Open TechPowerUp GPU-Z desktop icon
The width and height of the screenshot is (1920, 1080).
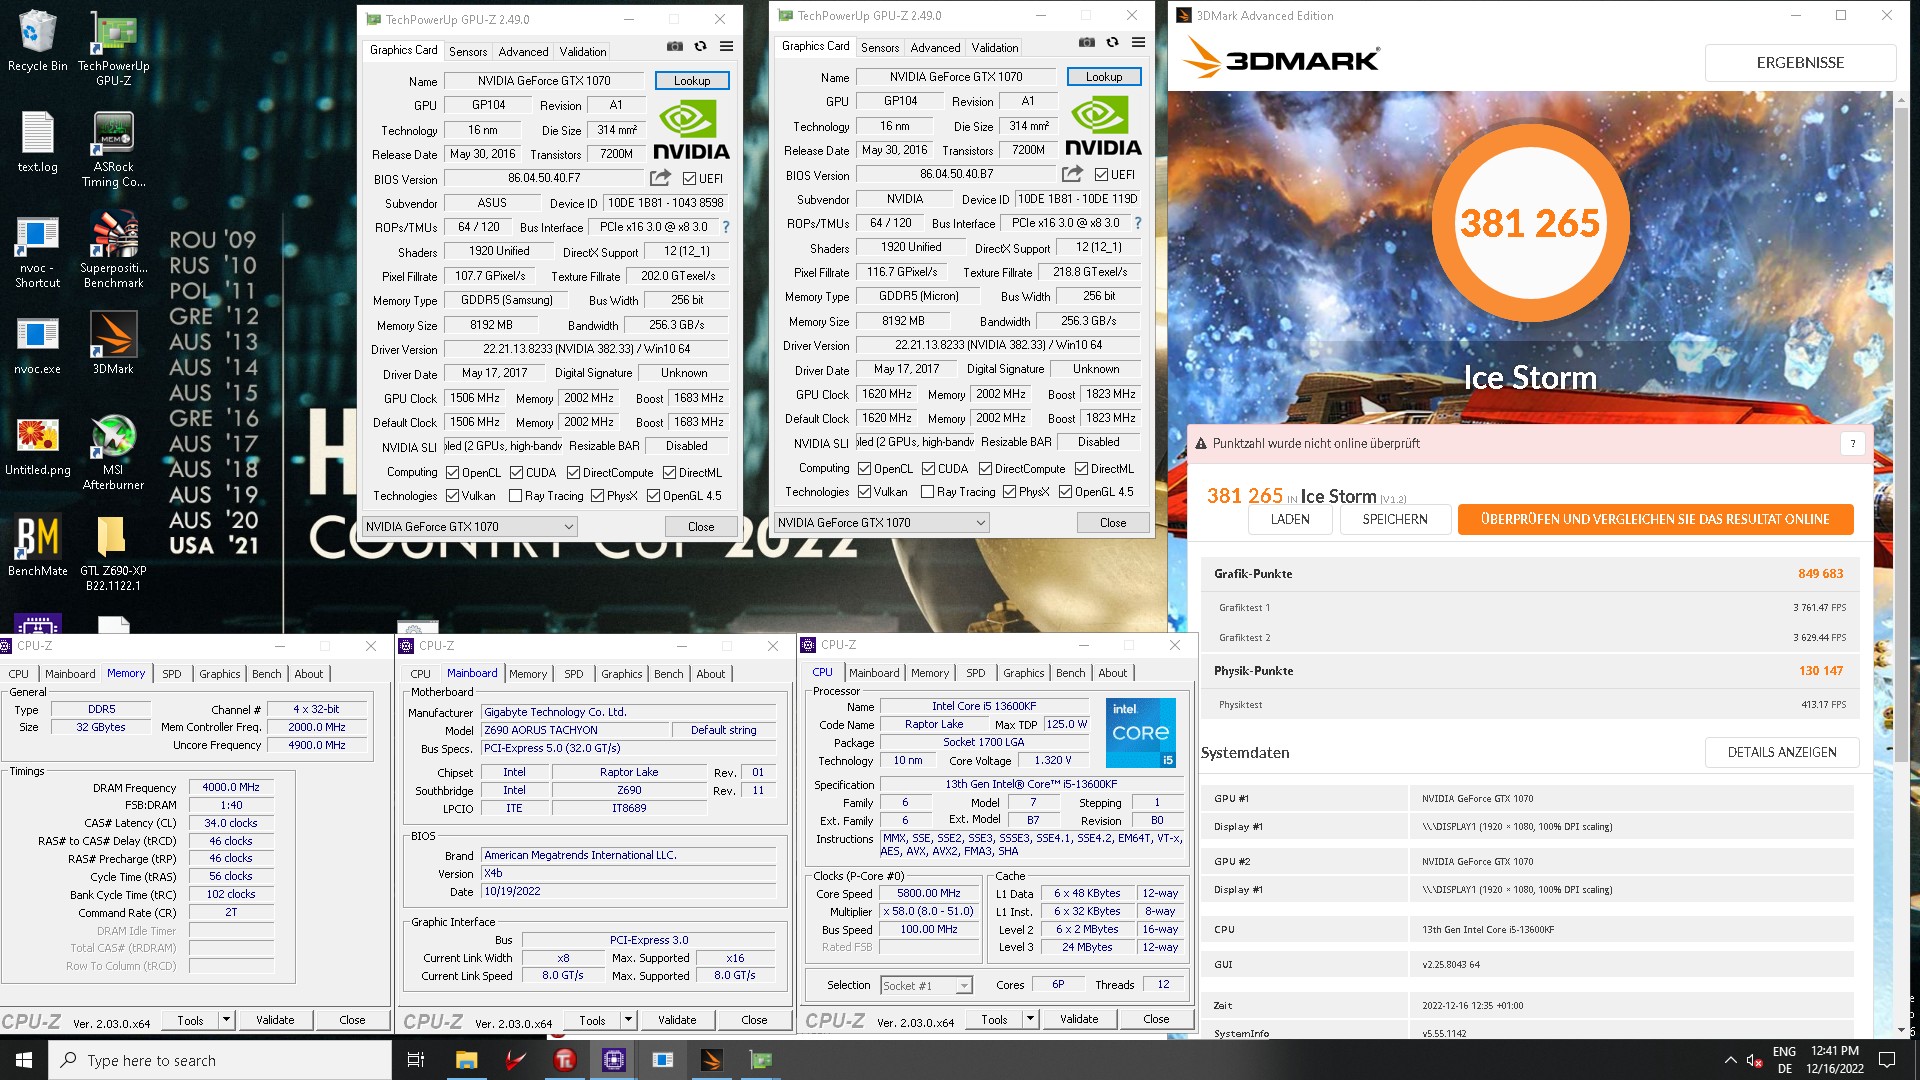coord(113,47)
